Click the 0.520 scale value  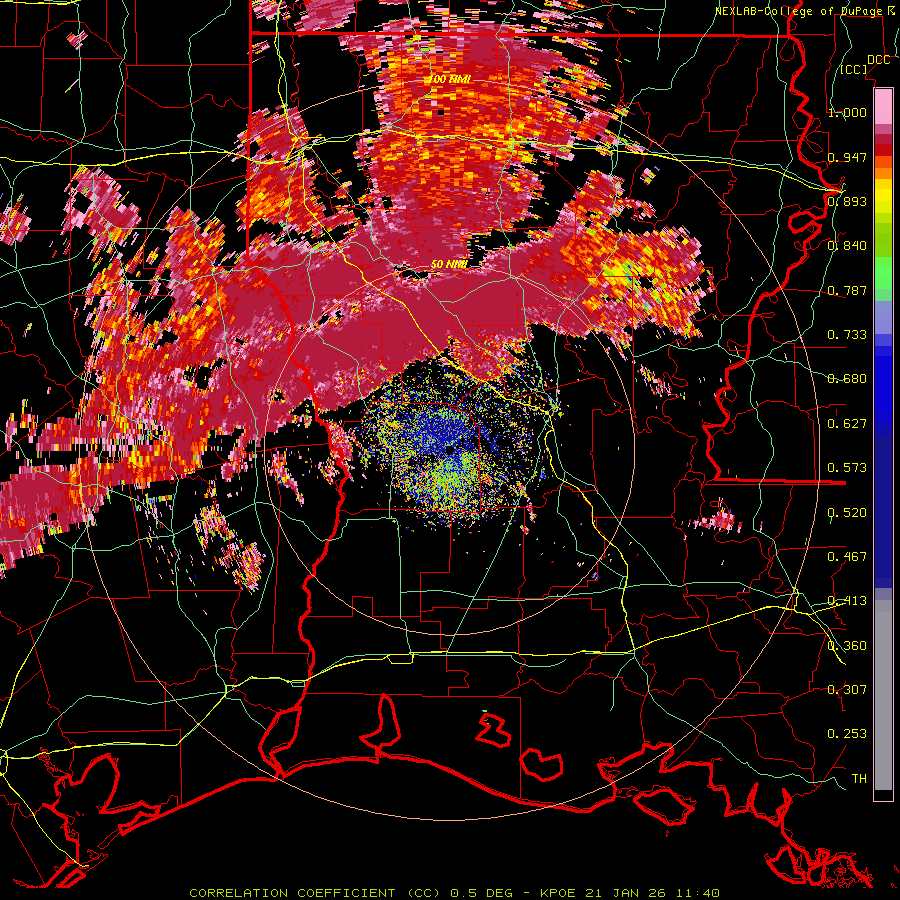tap(847, 513)
